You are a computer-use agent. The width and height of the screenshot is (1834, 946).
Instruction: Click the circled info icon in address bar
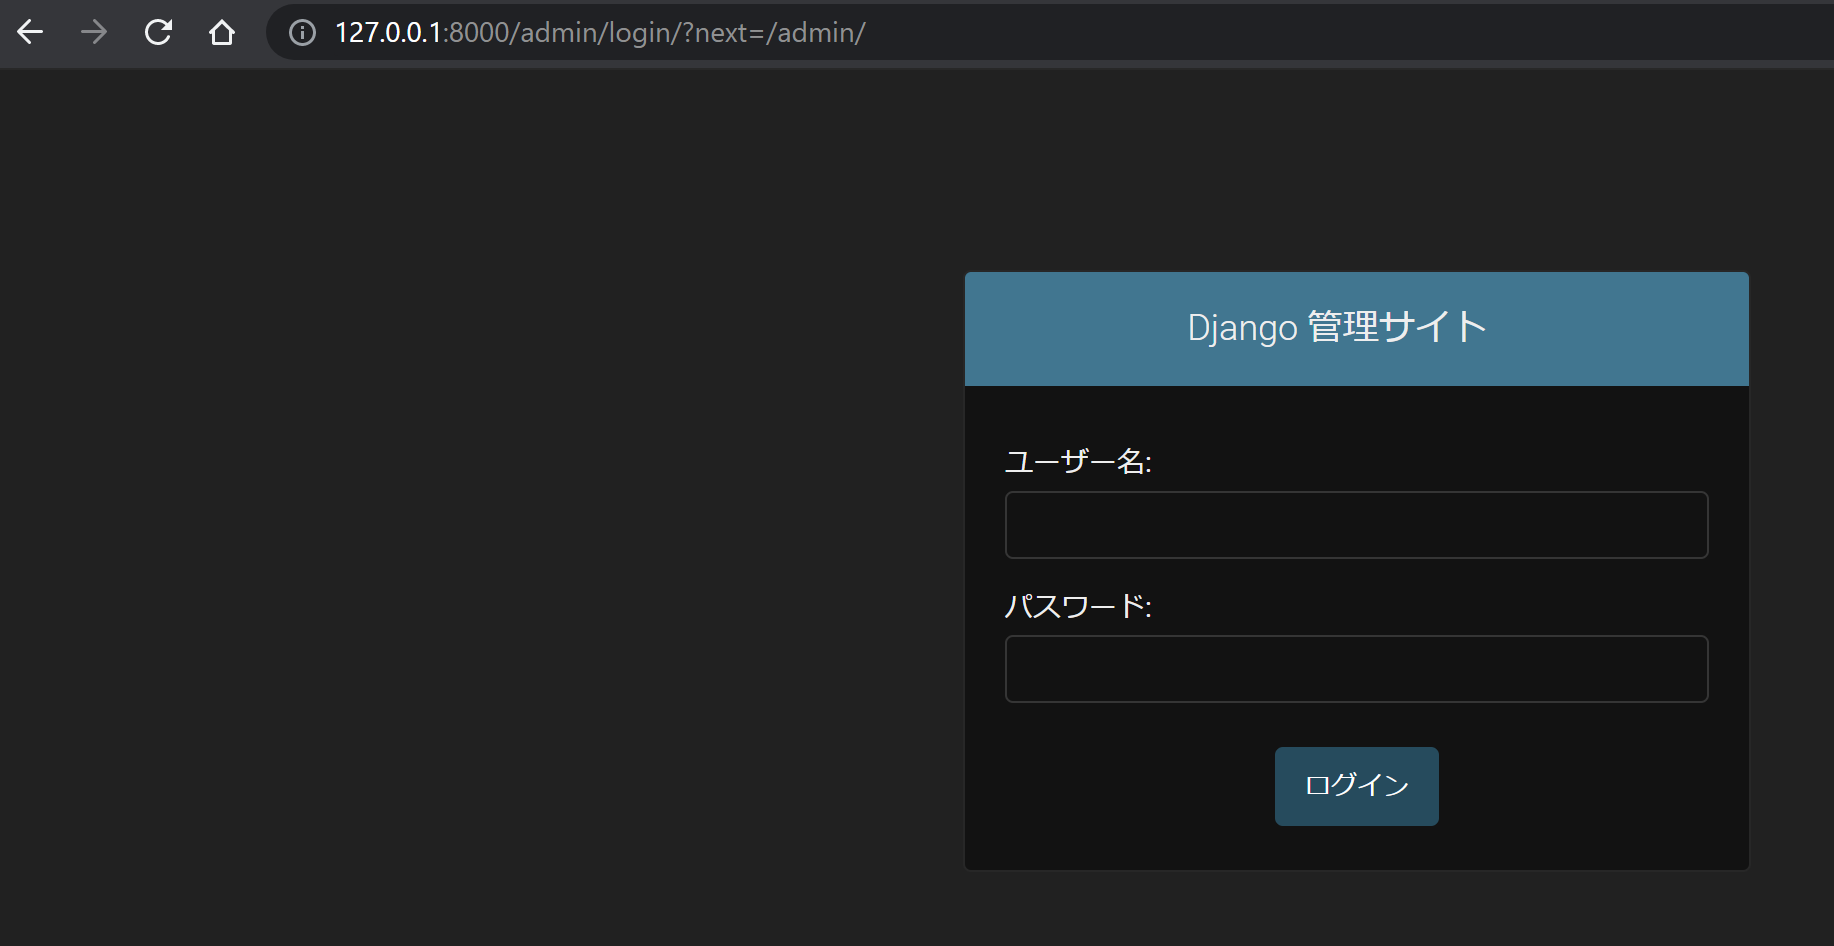click(x=301, y=33)
